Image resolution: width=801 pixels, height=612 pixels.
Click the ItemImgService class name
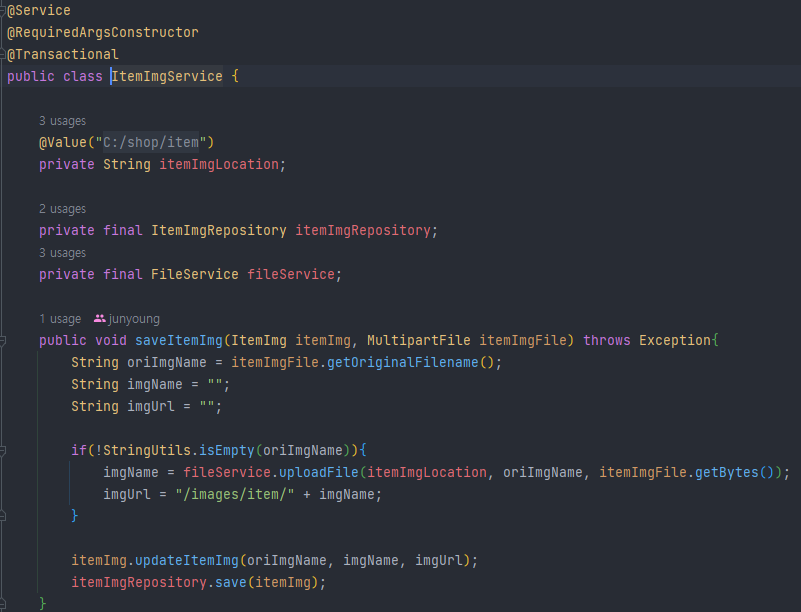coord(167,77)
